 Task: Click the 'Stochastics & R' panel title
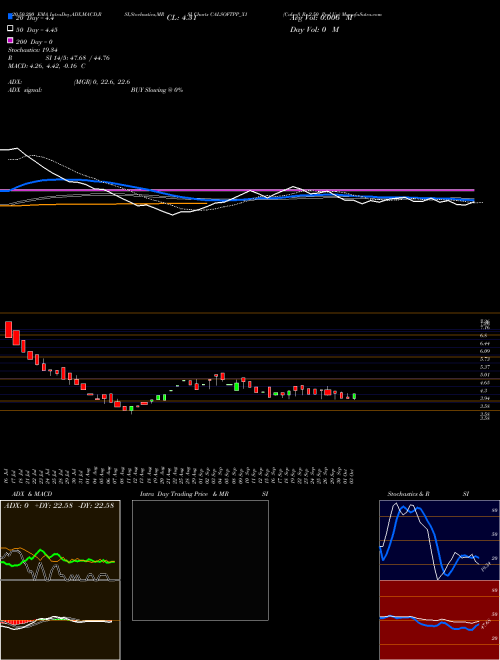[x=409, y=494]
